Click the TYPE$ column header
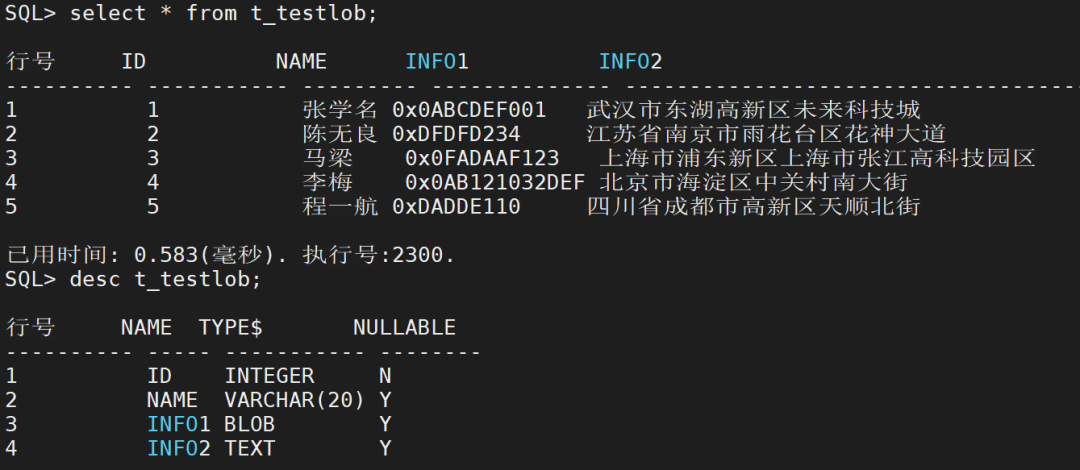1080x470 pixels. tap(231, 328)
